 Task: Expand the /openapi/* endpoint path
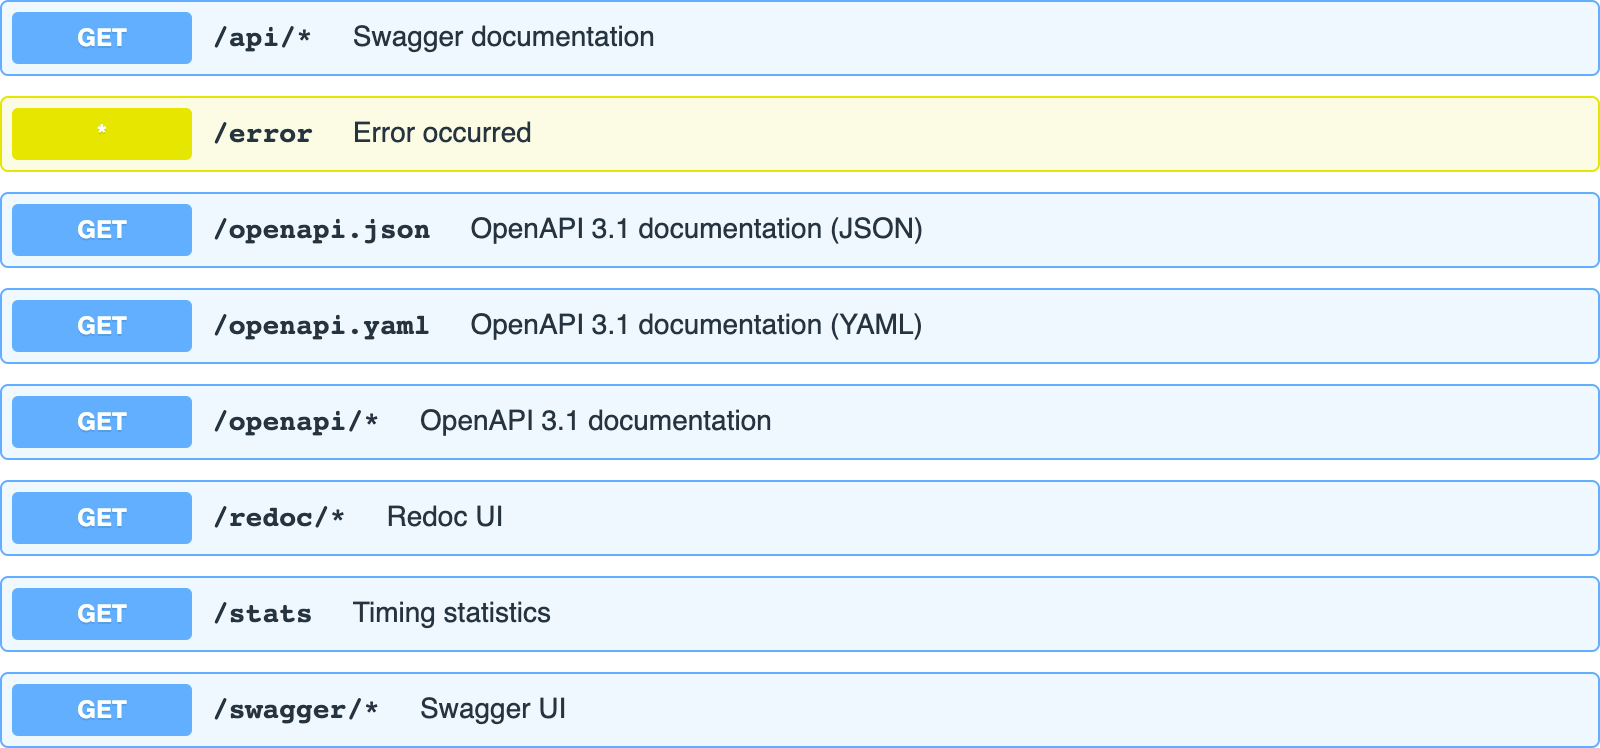(296, 422)
